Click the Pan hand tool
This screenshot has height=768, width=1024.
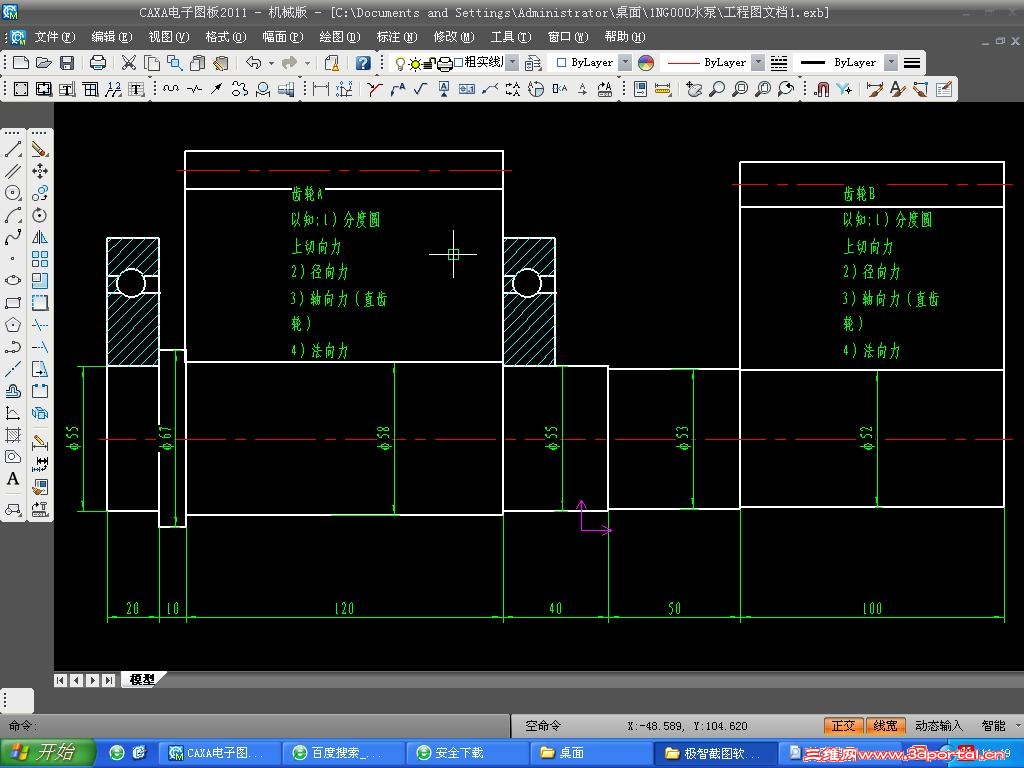click(x=694, y=89)
